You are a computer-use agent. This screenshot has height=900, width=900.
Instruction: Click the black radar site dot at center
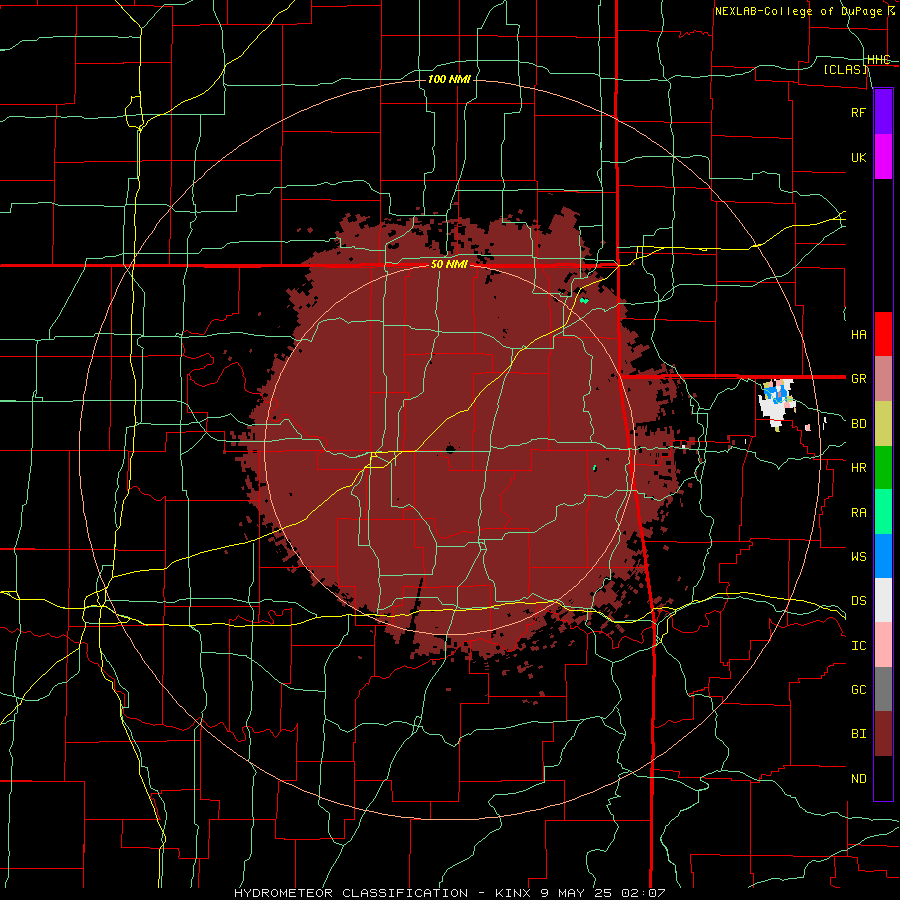449,448
